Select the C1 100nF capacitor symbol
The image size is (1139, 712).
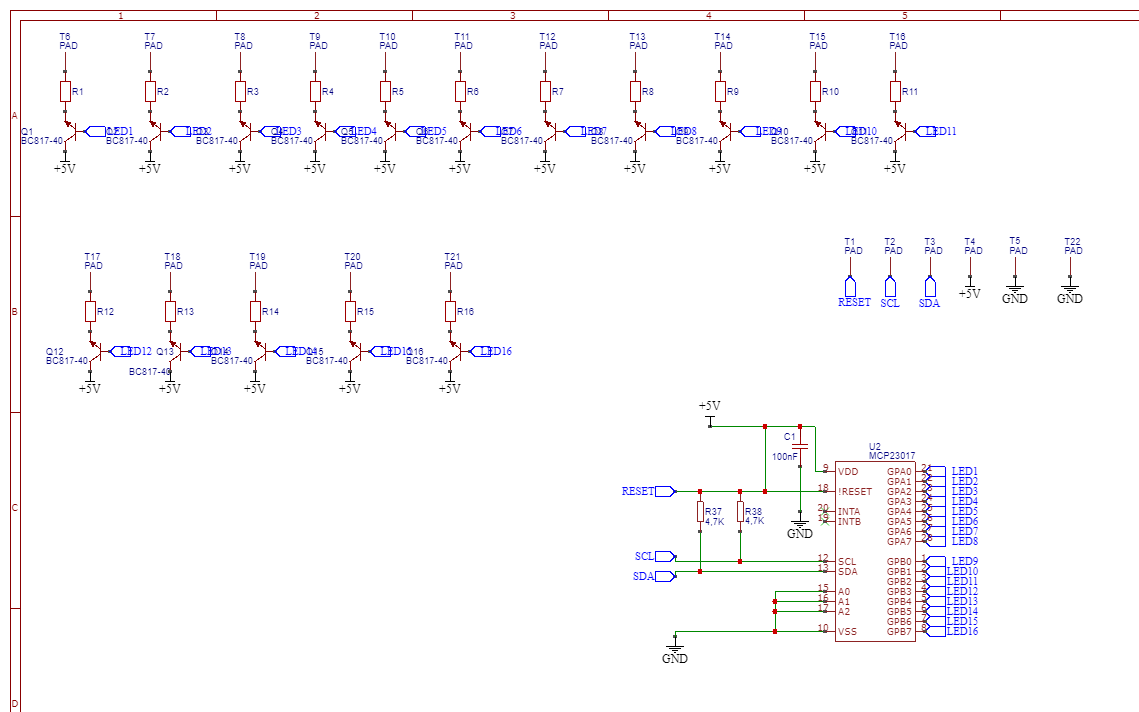point(800,445)
